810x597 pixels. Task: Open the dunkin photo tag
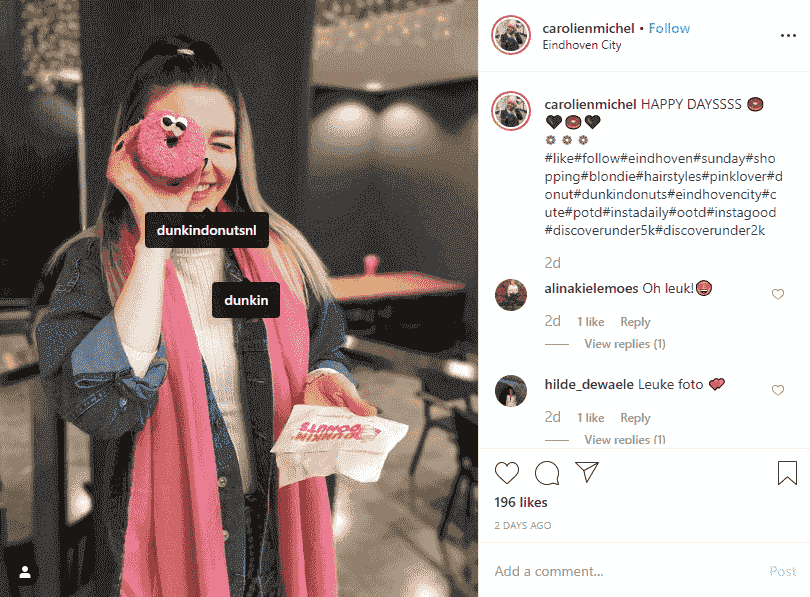click(x=246, y=300)
